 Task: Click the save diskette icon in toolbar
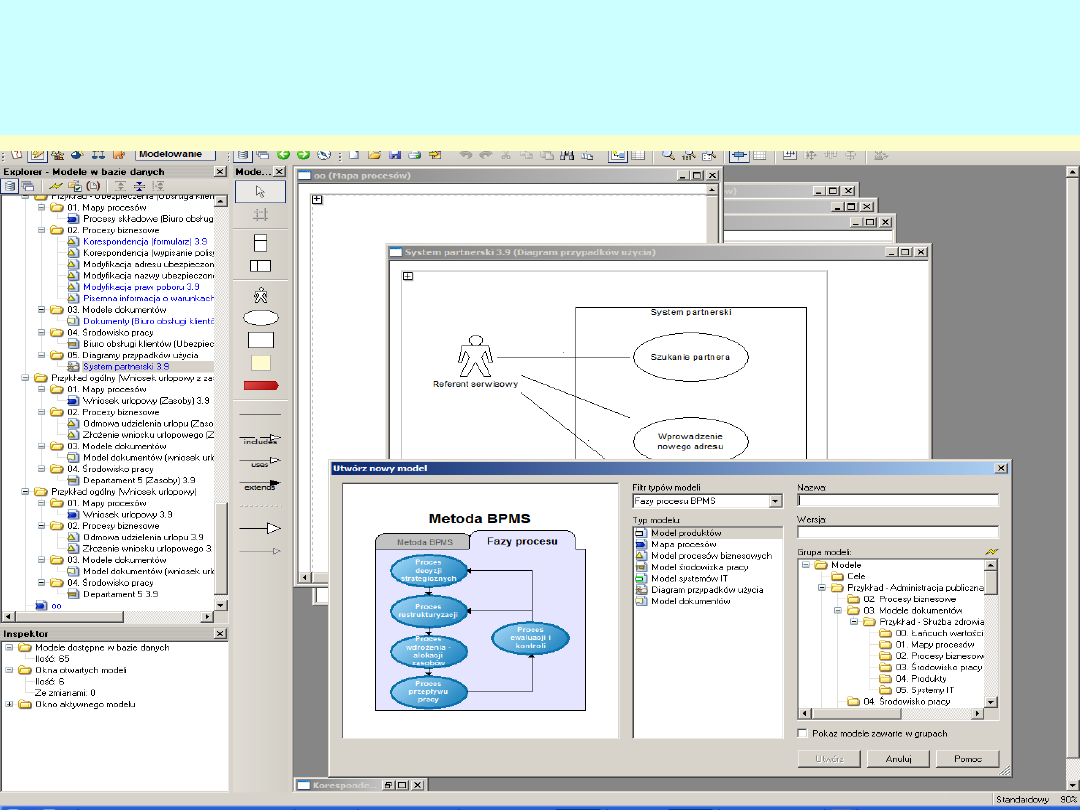(395, 155)
